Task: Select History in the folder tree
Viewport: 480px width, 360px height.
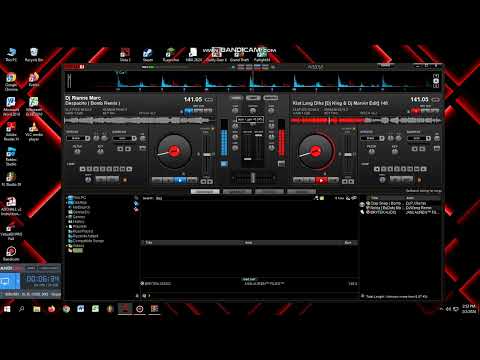Action: (79, 222)
